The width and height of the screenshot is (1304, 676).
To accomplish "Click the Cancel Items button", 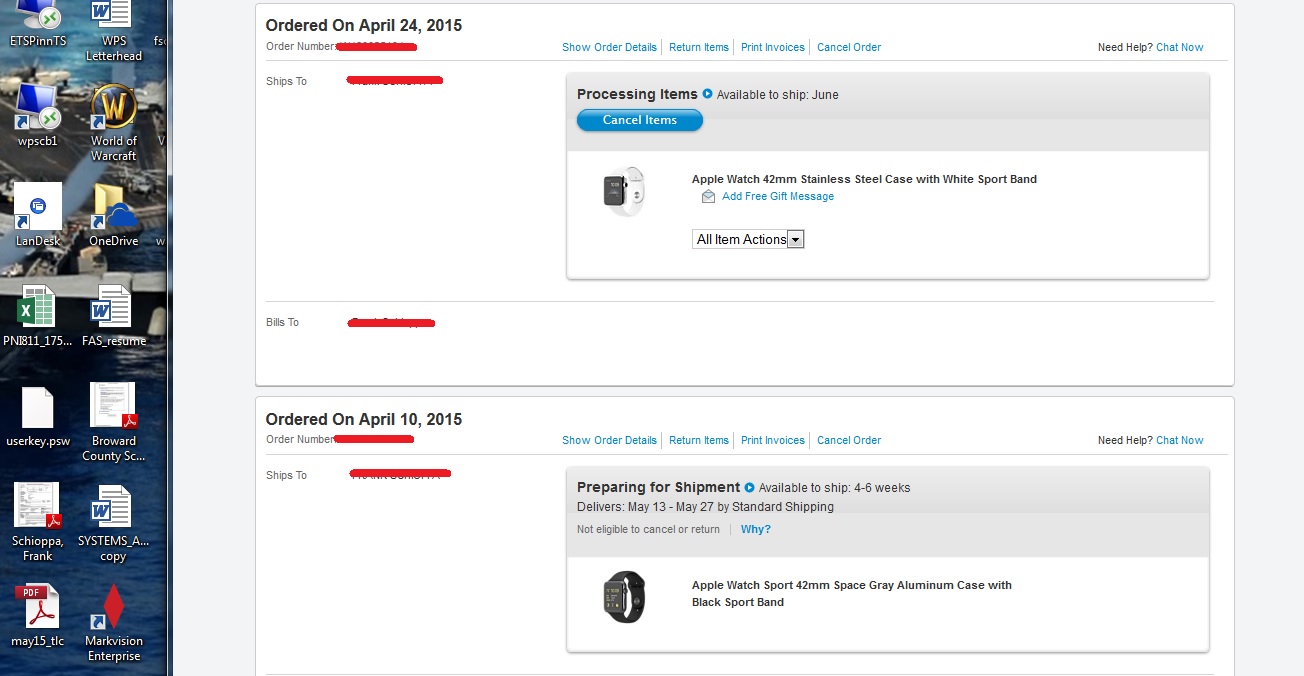I will click(x=640, y=120).
